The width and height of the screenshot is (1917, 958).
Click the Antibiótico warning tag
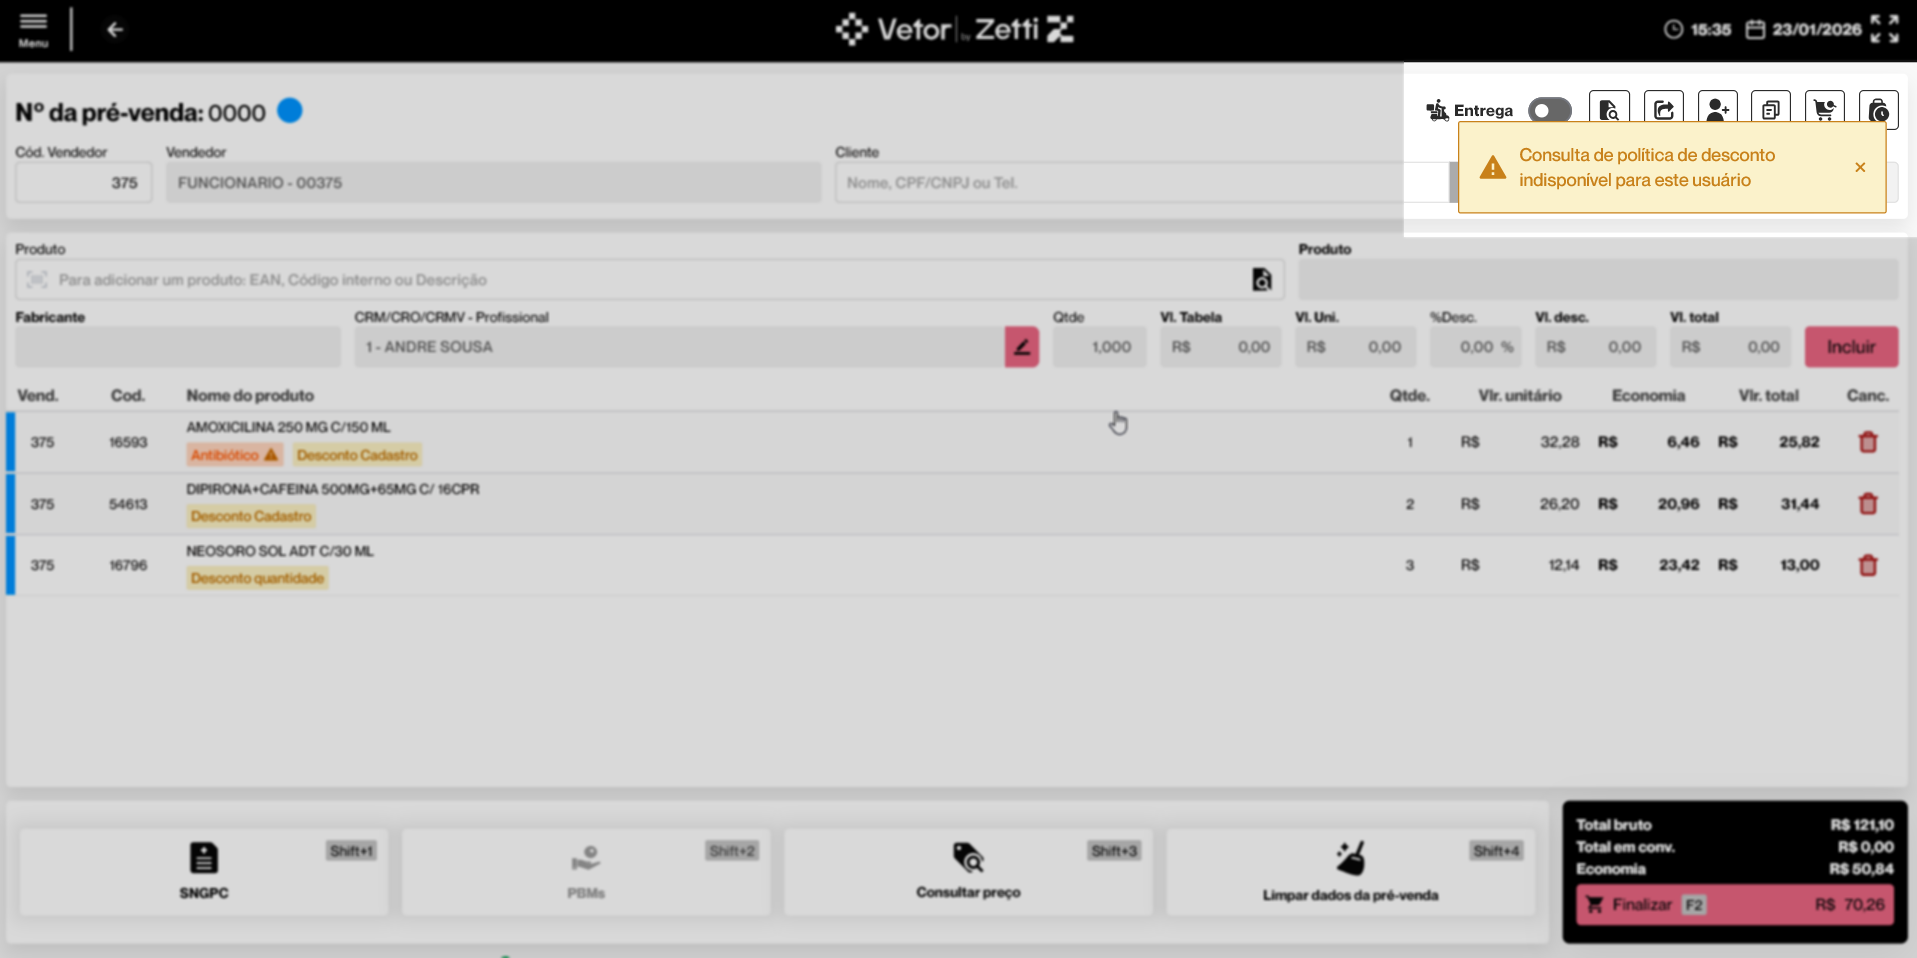point(235,455)
